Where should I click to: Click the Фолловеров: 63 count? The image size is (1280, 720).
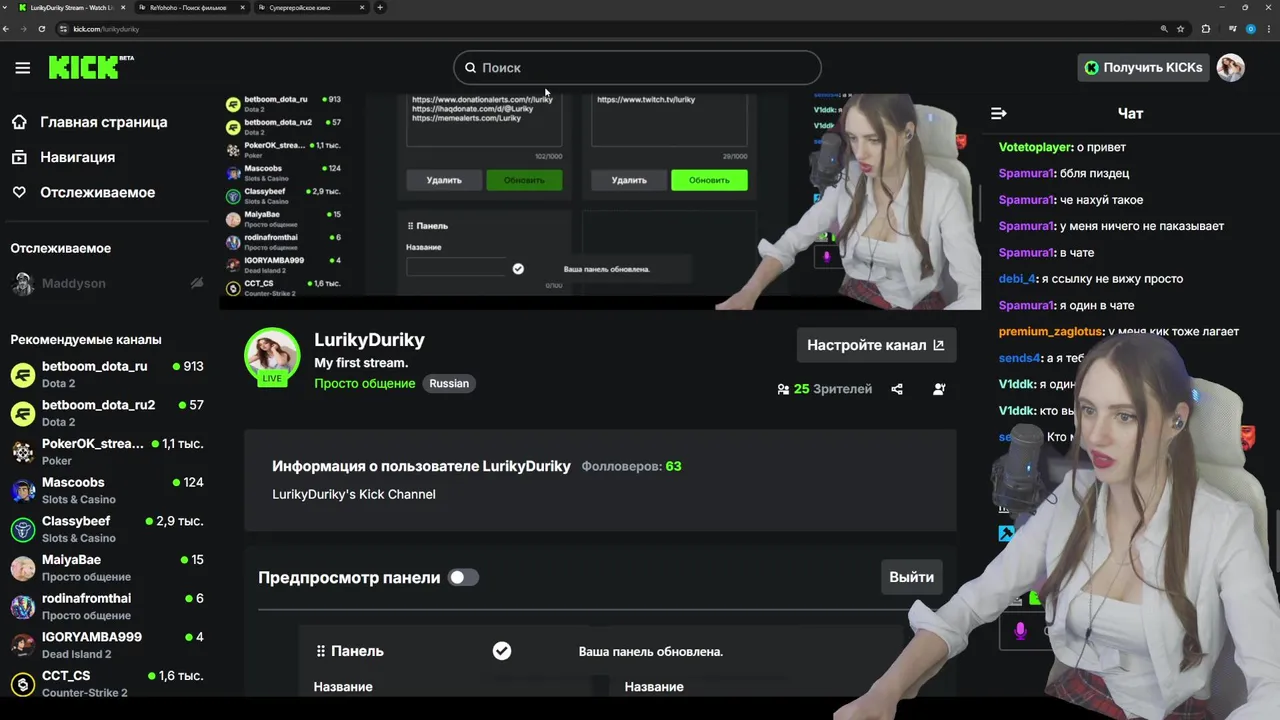pos(631,466)
